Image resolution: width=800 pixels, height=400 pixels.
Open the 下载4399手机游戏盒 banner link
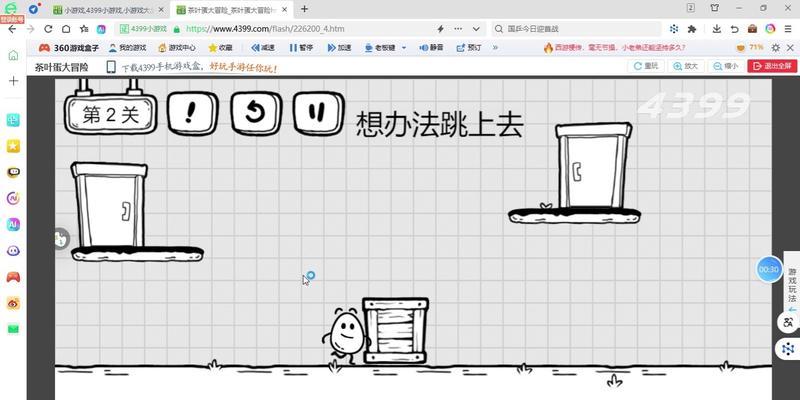(192, 67)
